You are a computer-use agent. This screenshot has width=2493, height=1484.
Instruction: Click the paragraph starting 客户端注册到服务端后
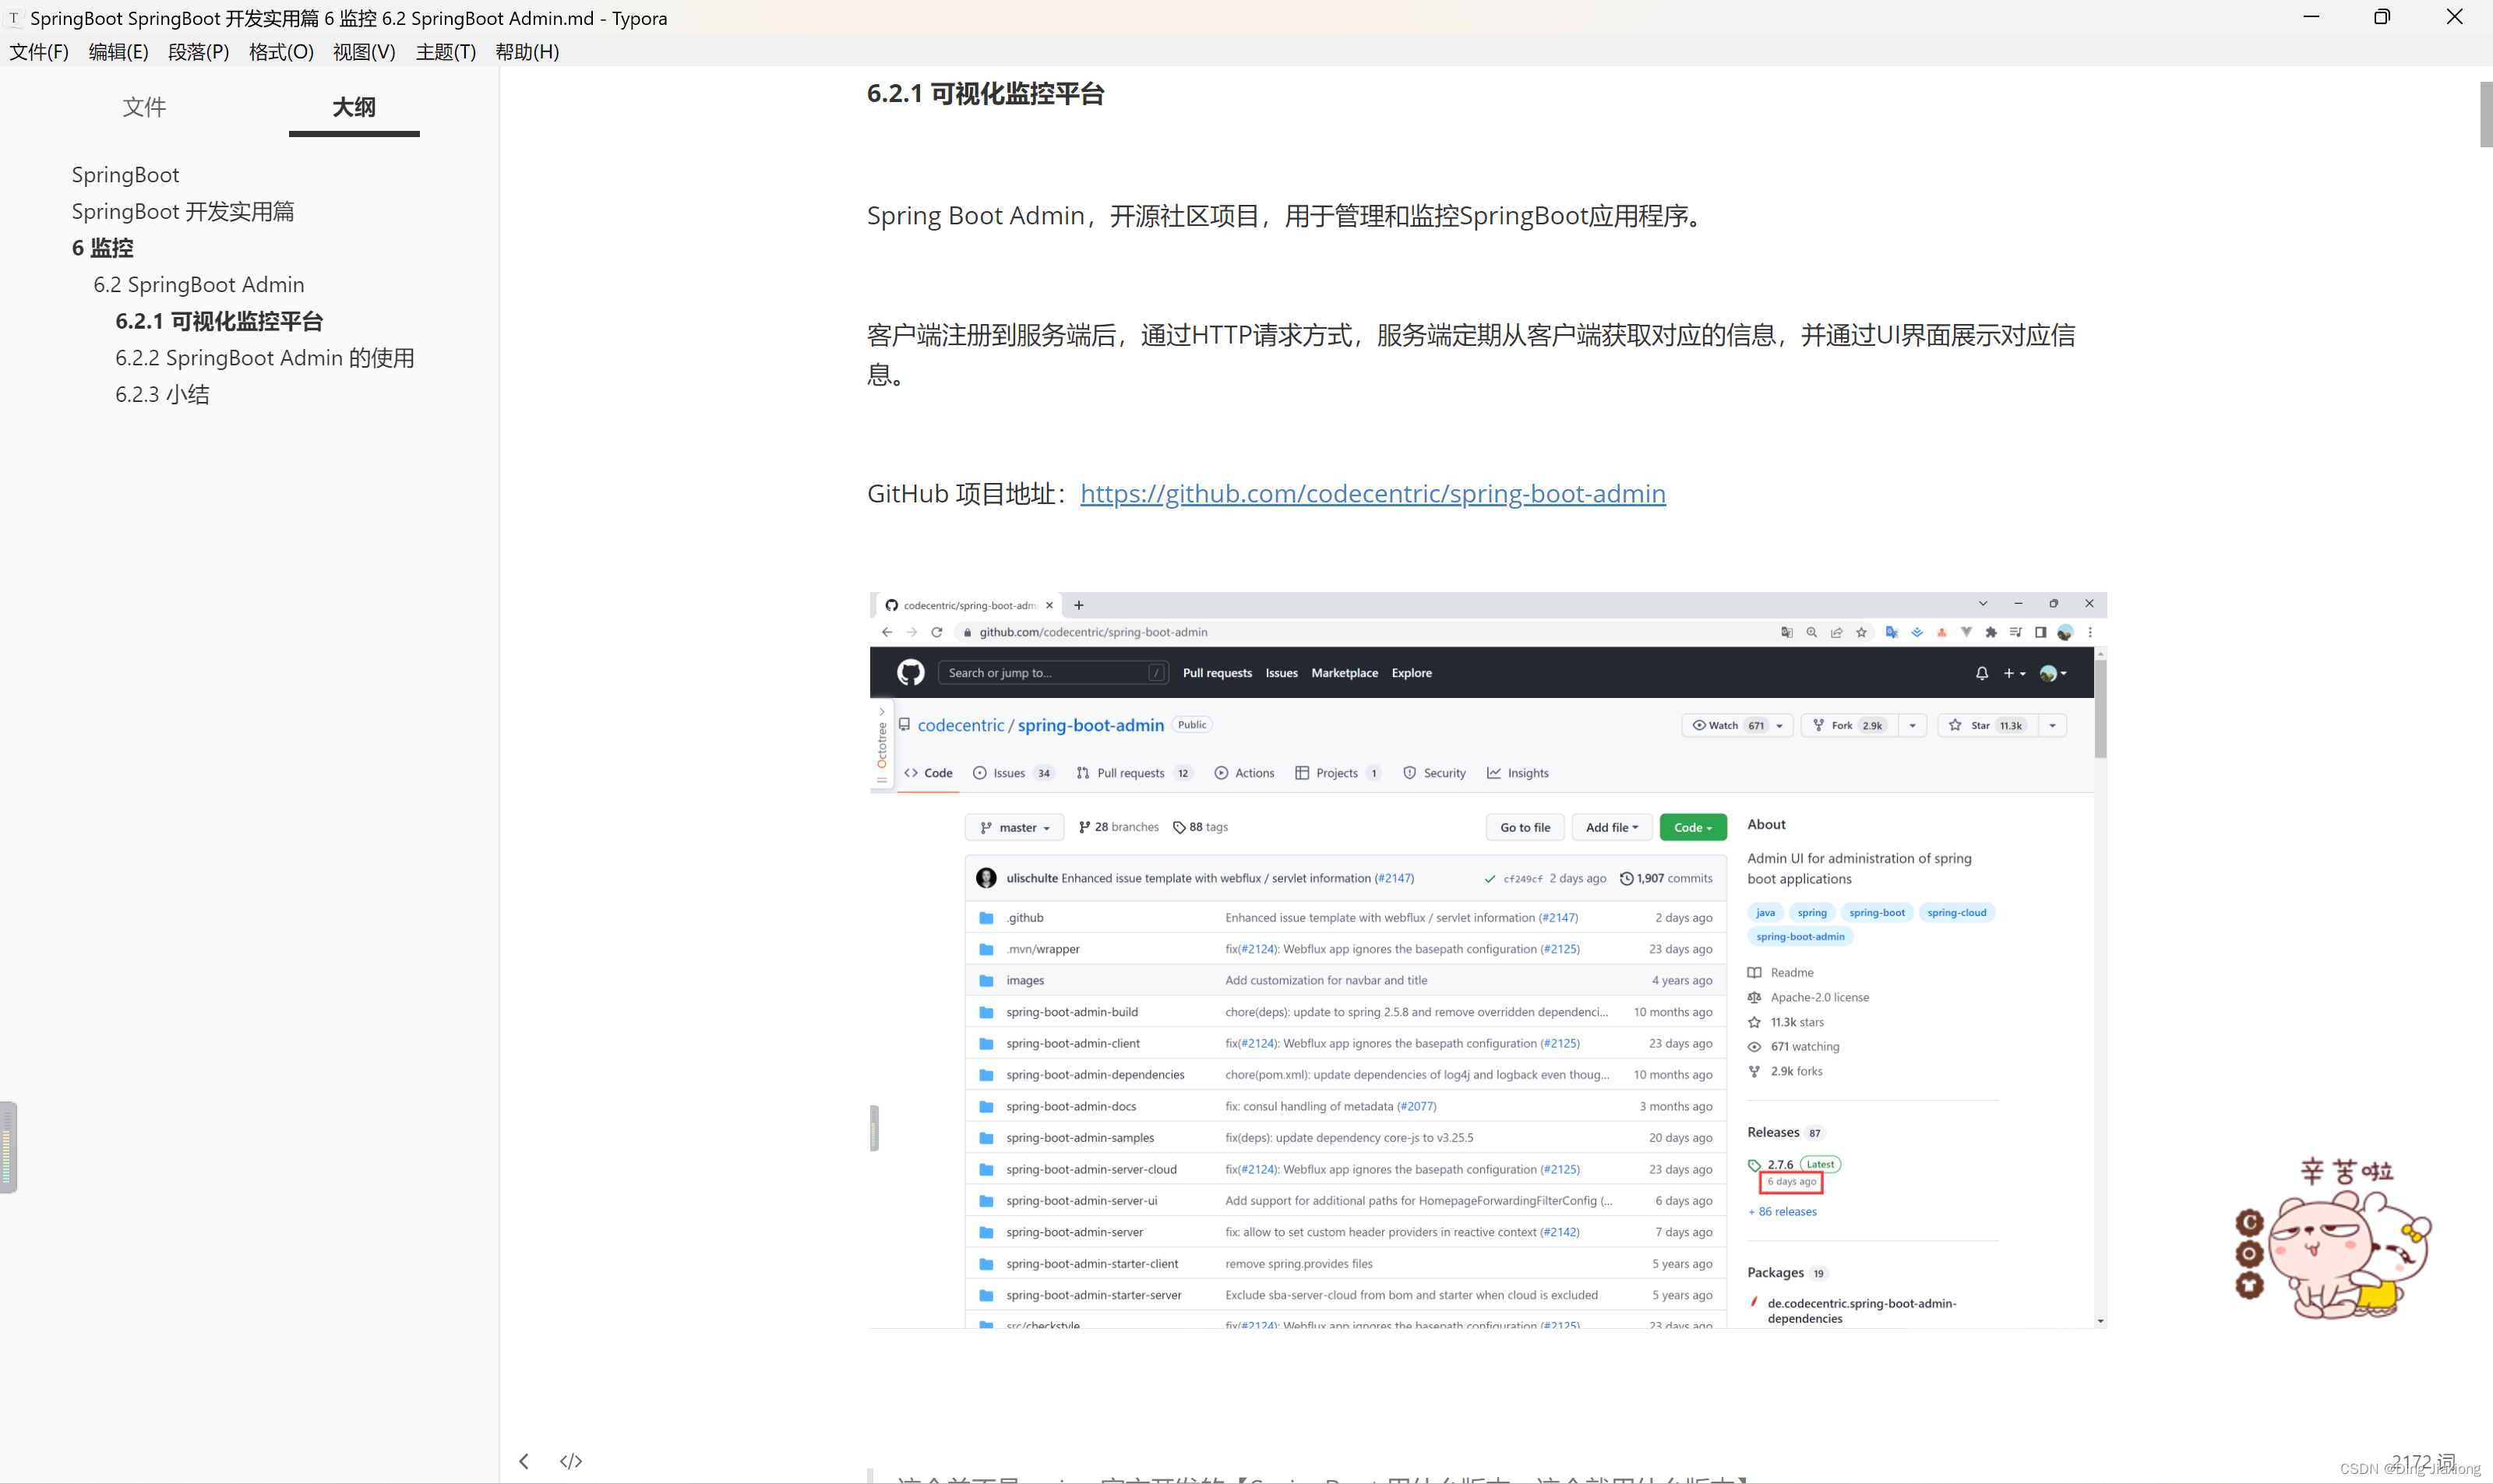pos(1471,355)
